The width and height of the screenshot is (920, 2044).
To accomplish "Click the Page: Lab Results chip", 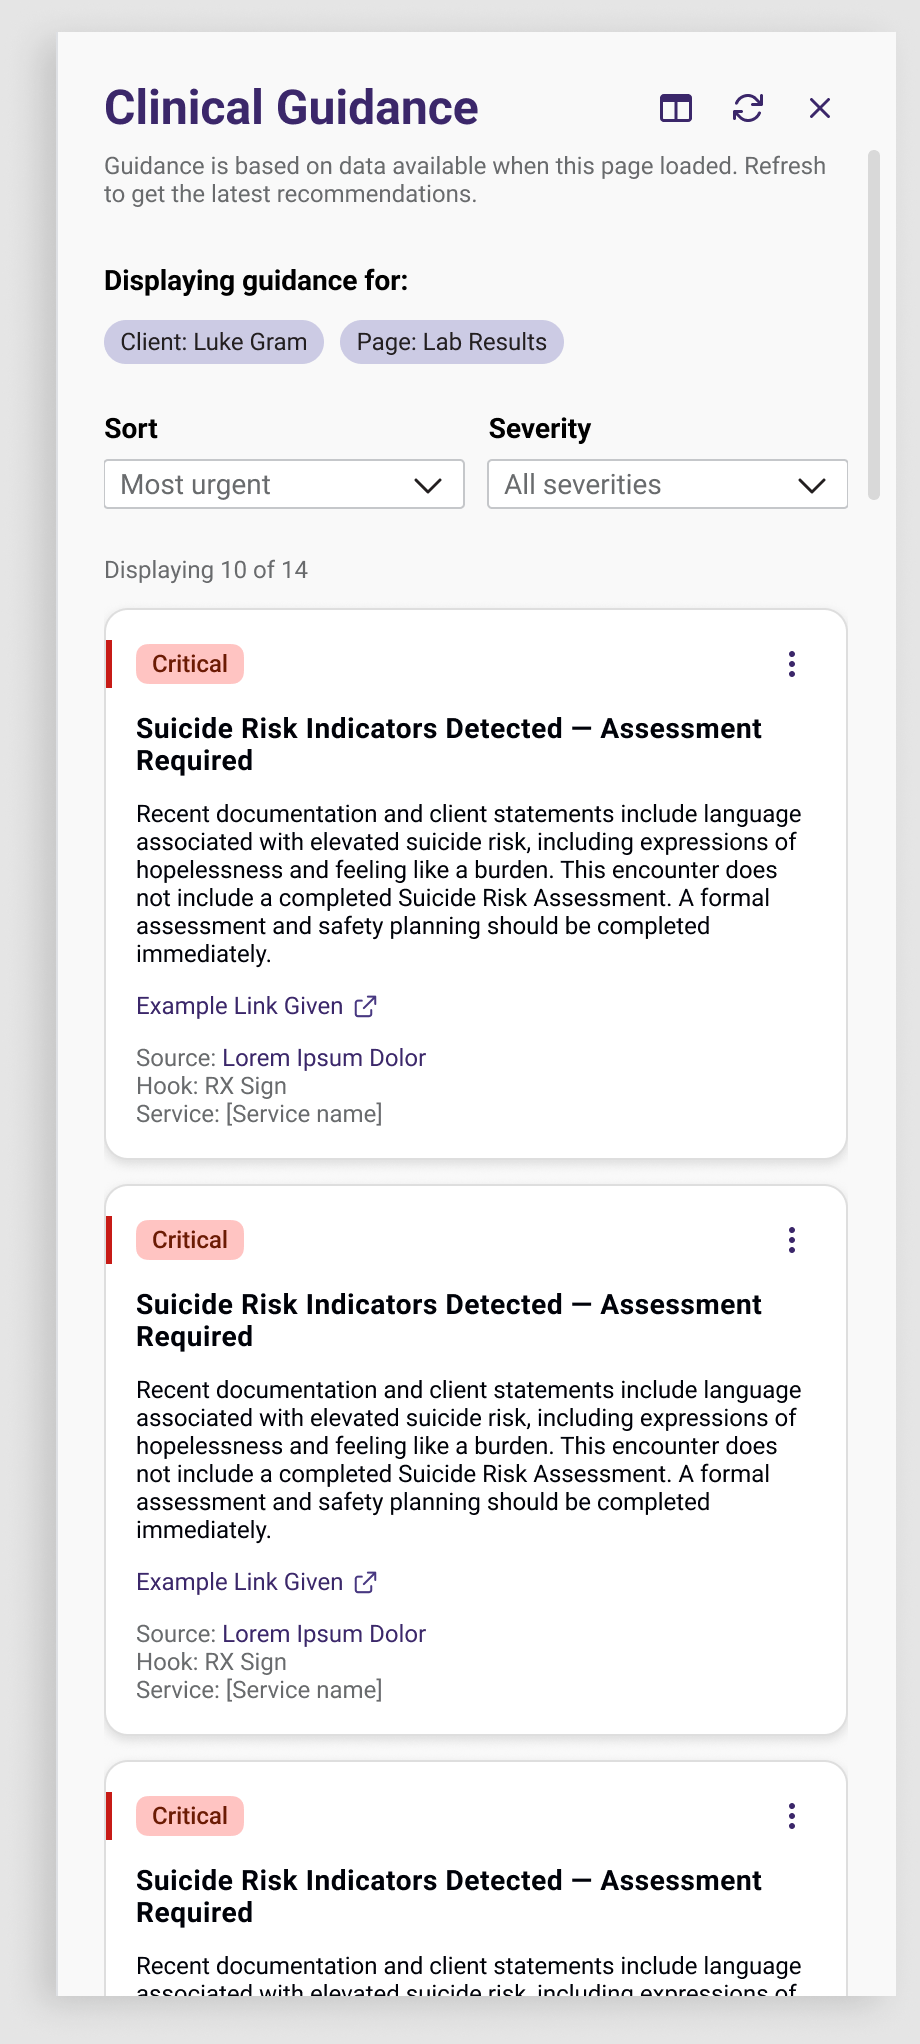I will point(452,342).
